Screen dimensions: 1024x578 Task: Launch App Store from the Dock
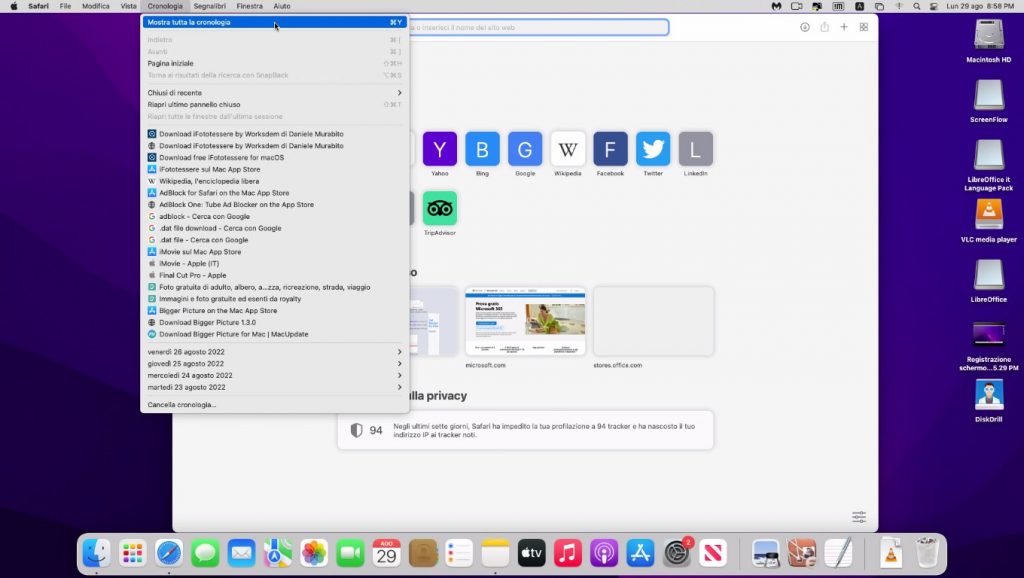coord(640,552)
